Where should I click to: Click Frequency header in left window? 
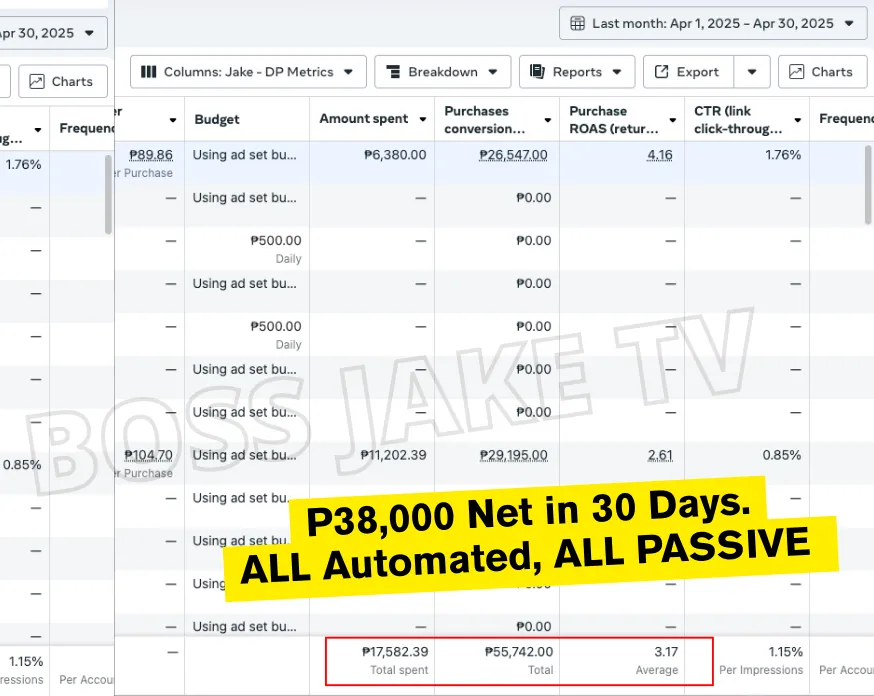86,128
